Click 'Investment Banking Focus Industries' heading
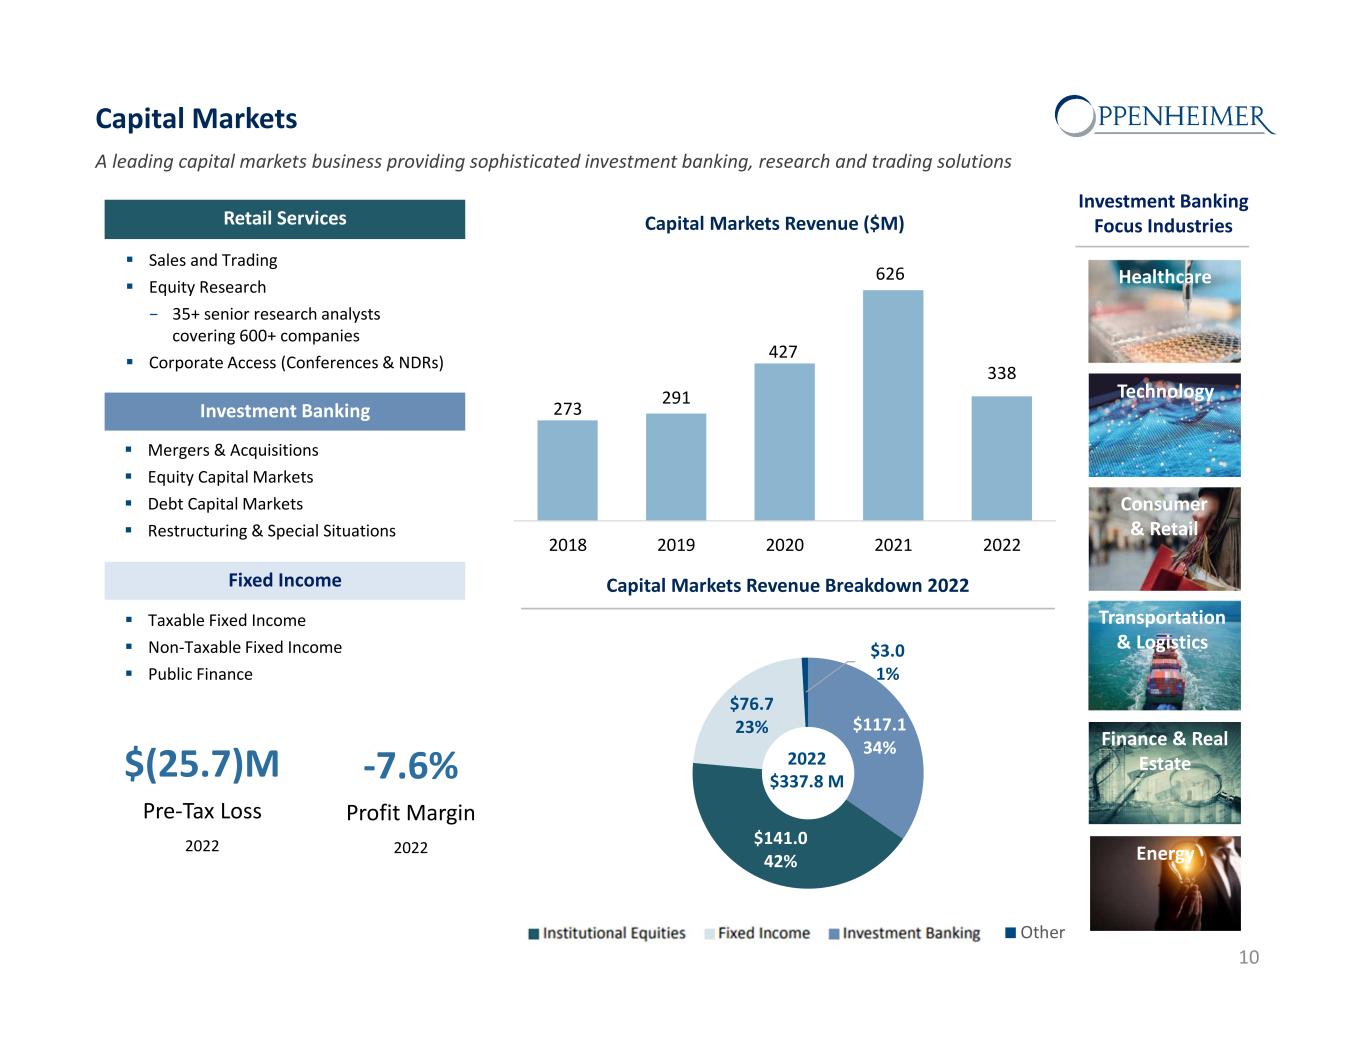The width and height of the screenshot is (1365, 1055). pos(1163,214)
